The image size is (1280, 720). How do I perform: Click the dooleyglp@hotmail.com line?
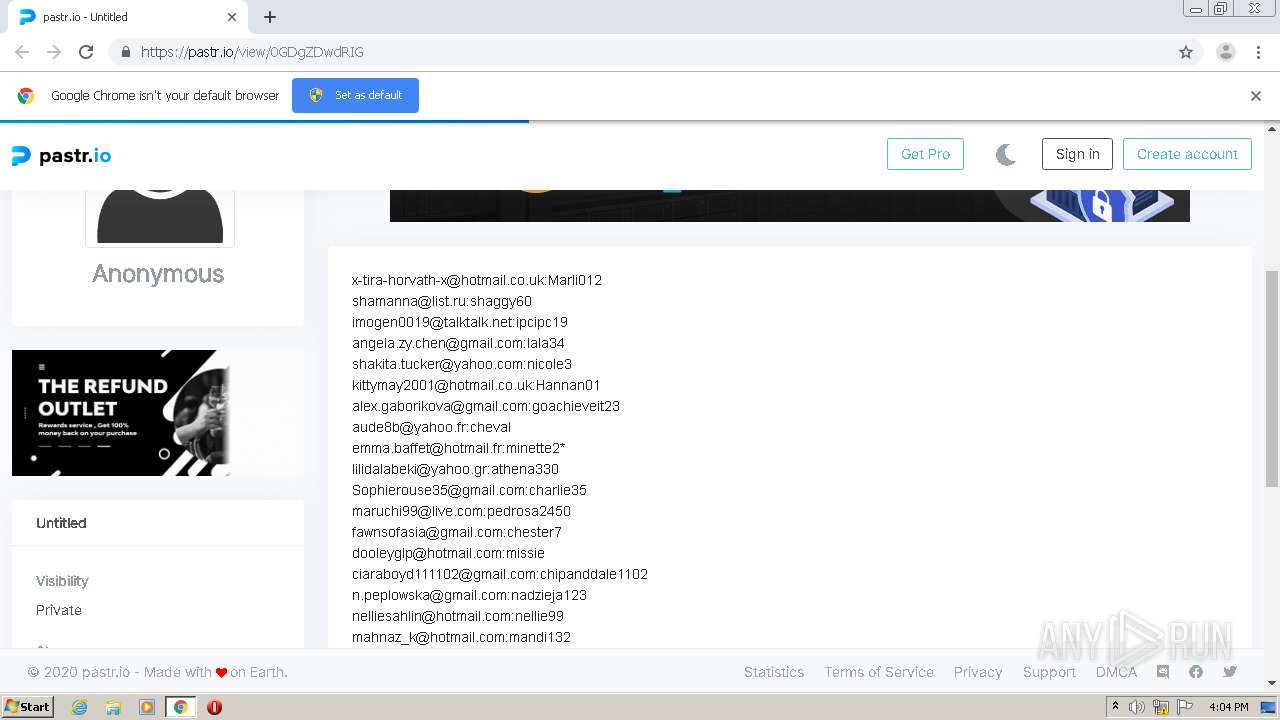[x=448, y=553]
